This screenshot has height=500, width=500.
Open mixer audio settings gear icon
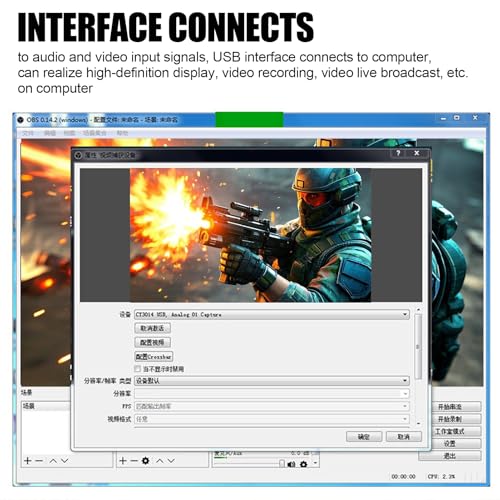tap(304, 464)
